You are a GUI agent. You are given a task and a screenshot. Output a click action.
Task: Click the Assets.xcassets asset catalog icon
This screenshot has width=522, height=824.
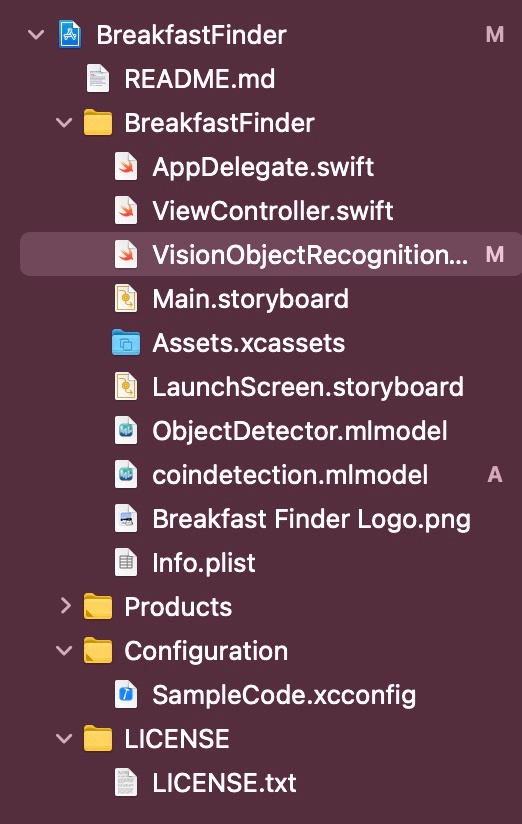[126, 343]
